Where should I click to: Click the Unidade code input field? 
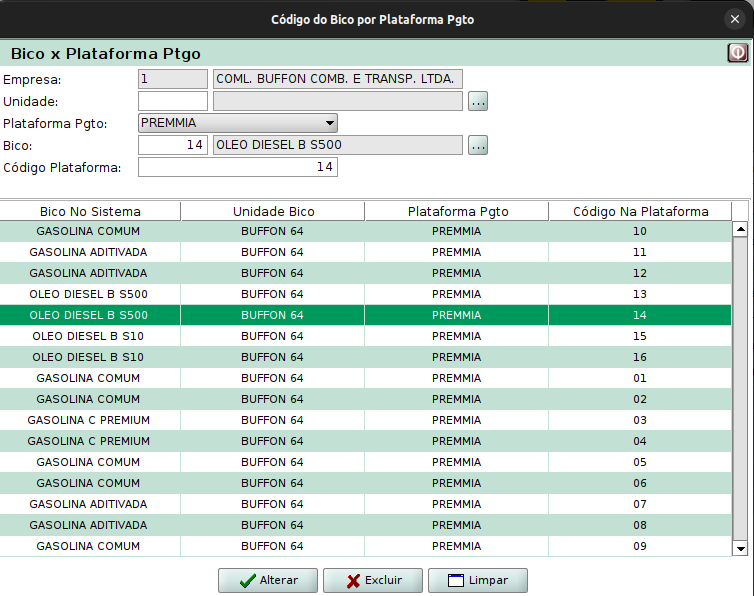(x=173, y=101)
